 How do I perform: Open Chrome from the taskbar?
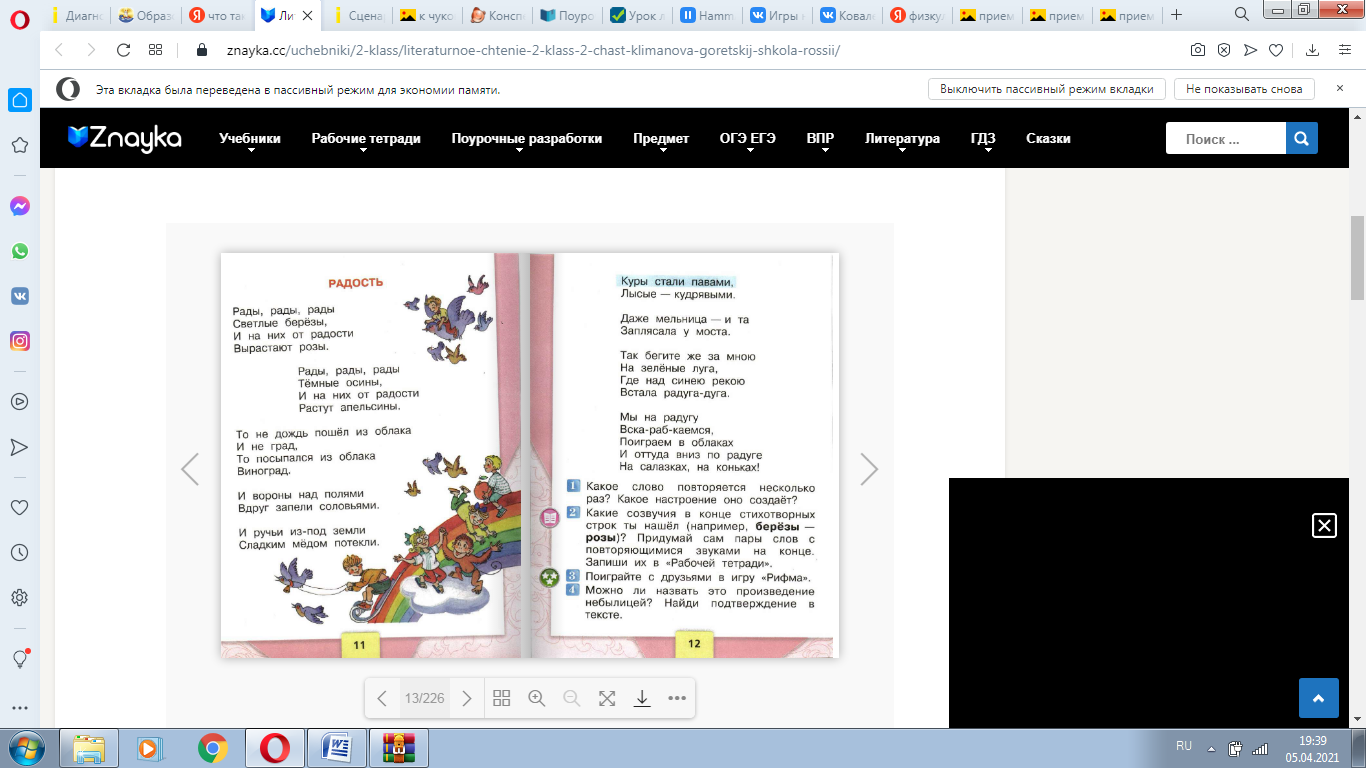tap(212, 747)
